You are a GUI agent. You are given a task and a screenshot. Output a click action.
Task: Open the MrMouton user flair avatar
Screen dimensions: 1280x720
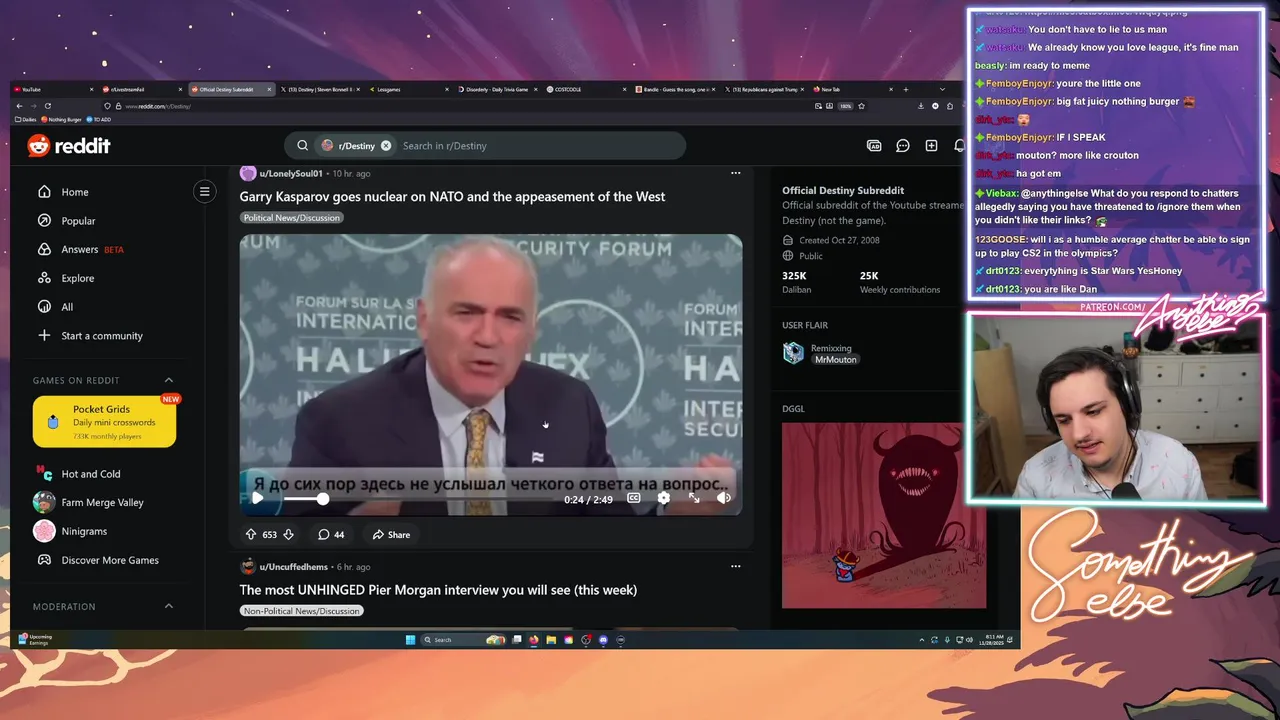pos(793,353)
